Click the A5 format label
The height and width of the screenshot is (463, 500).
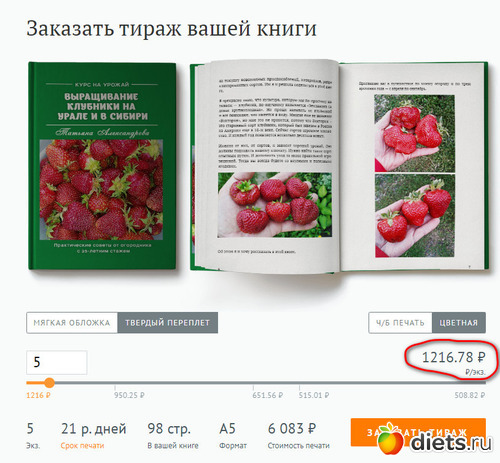227,429
